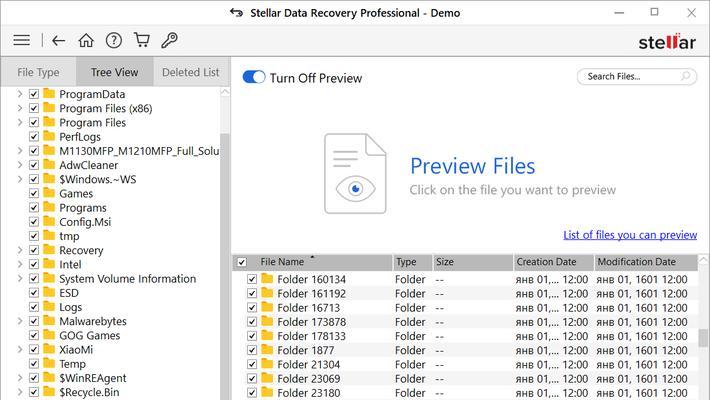Viewport: 710px width, 400px height.
Task: Select the Folder 173878 folder icon
Action: pyautogui.click(x=267, y=322)
